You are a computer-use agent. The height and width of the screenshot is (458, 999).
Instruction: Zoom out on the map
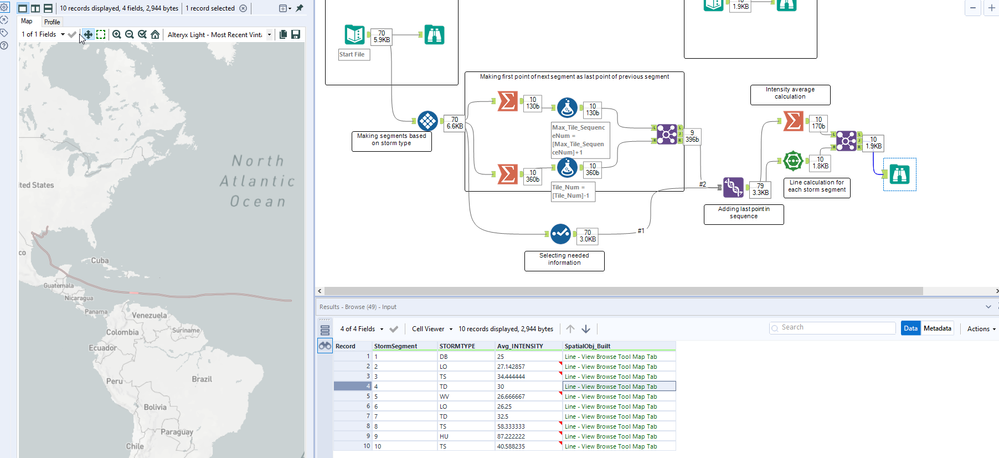point(129,34)
